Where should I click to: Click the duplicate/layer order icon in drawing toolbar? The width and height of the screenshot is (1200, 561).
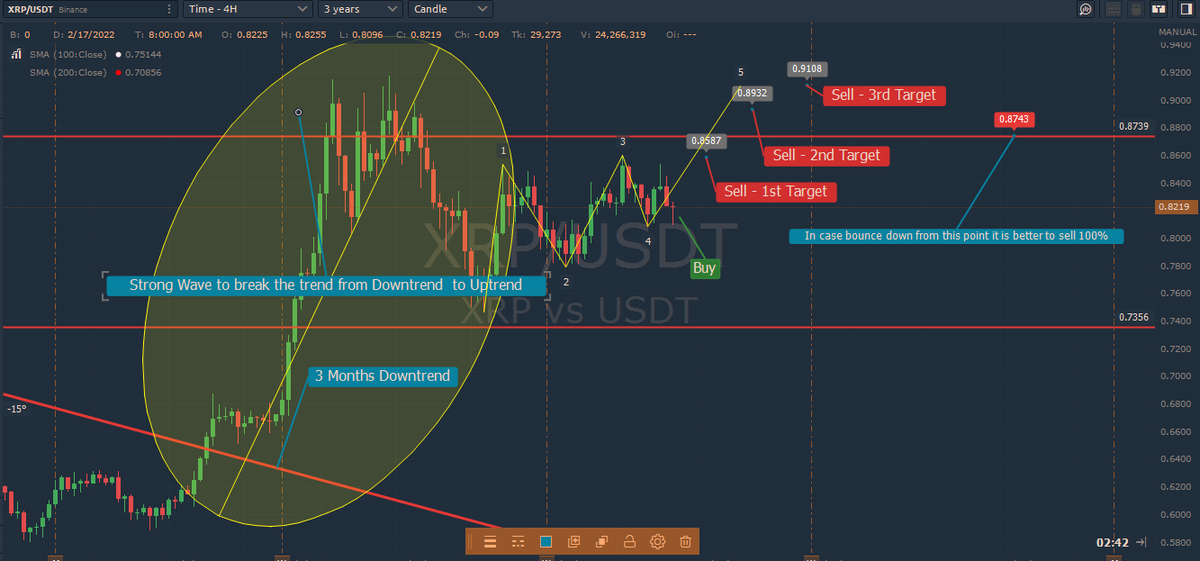602,542
